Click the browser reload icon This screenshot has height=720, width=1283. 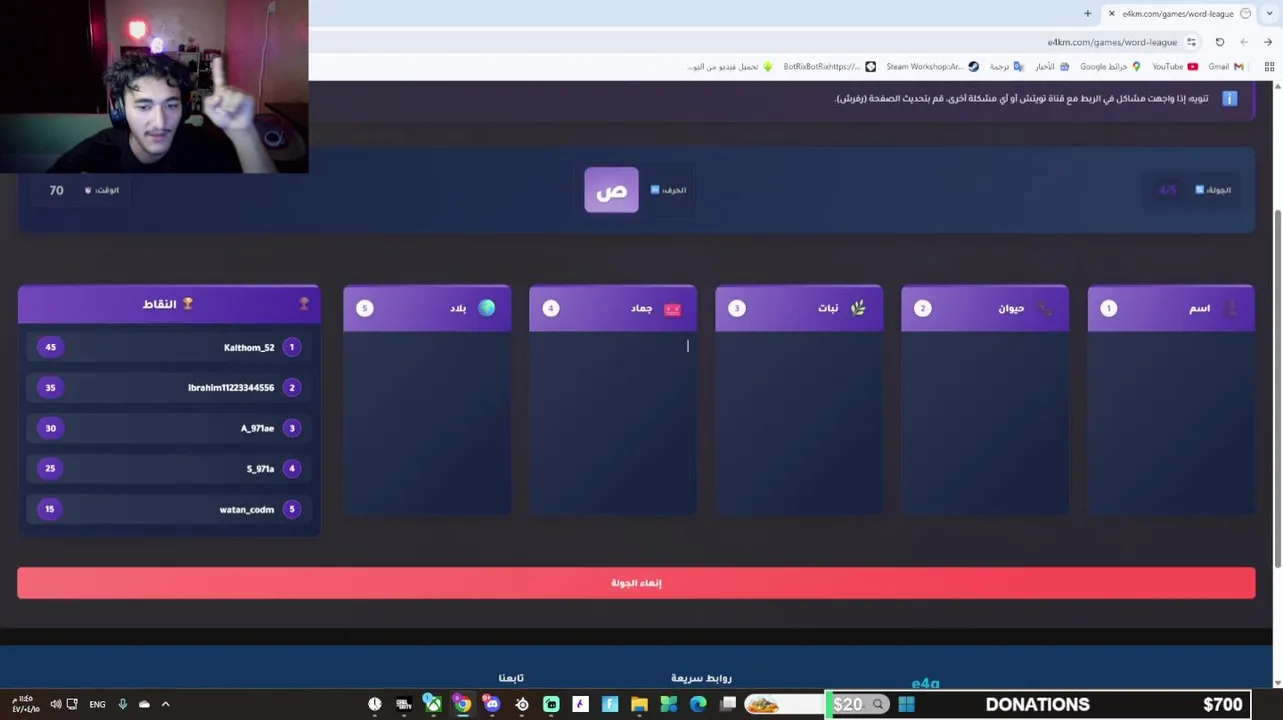[x=1220, y=42]
